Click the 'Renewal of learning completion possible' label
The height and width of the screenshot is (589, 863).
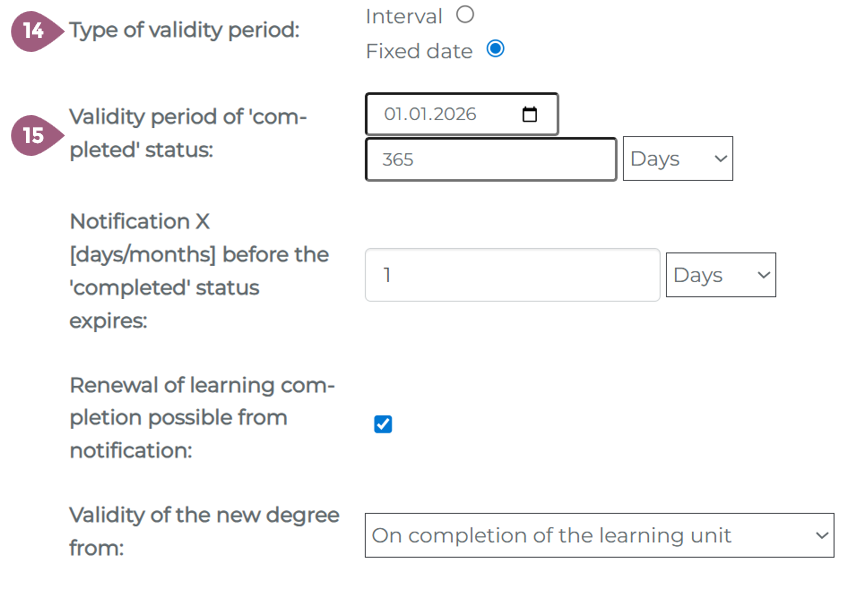click(x=201, y=418)
